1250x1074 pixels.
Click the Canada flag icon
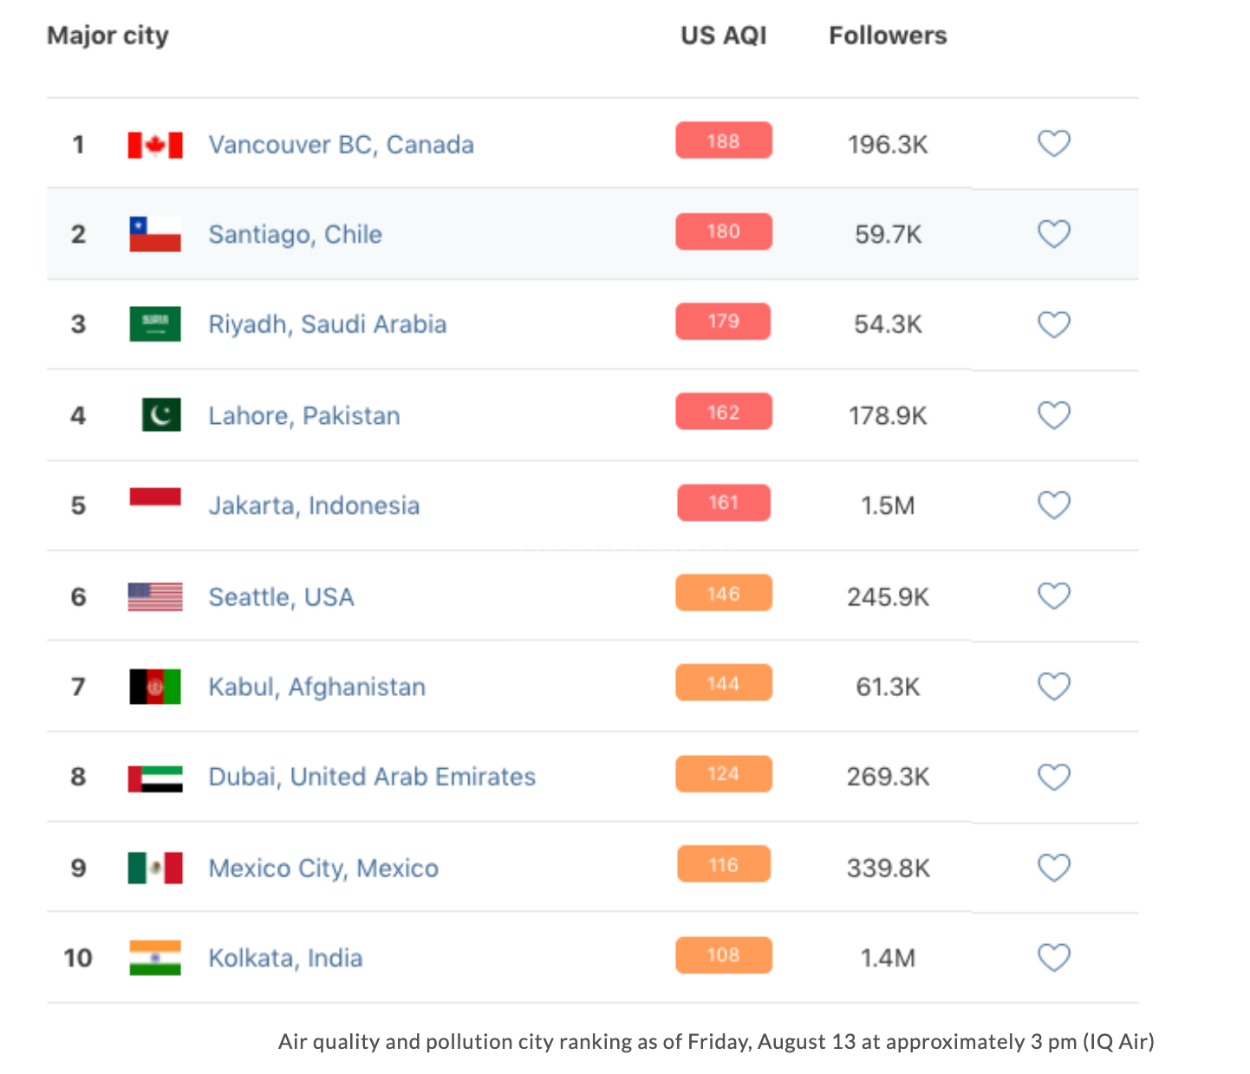tap(155, 145)
